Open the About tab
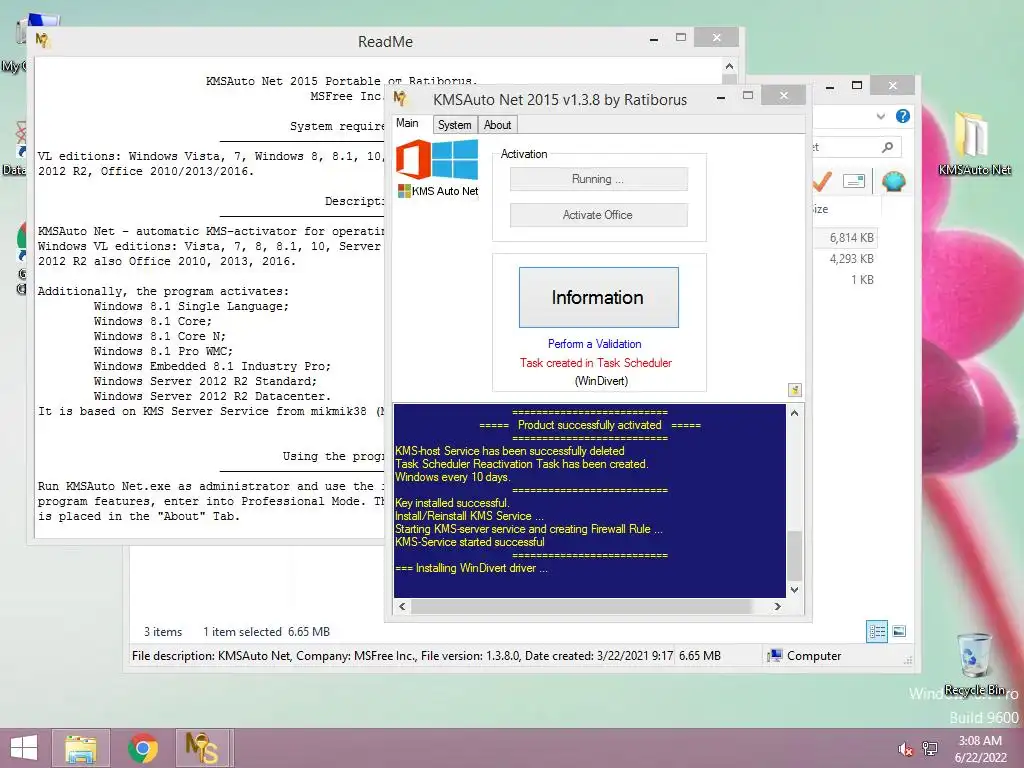Screen dimensions: 1024x768 (497, 125)
